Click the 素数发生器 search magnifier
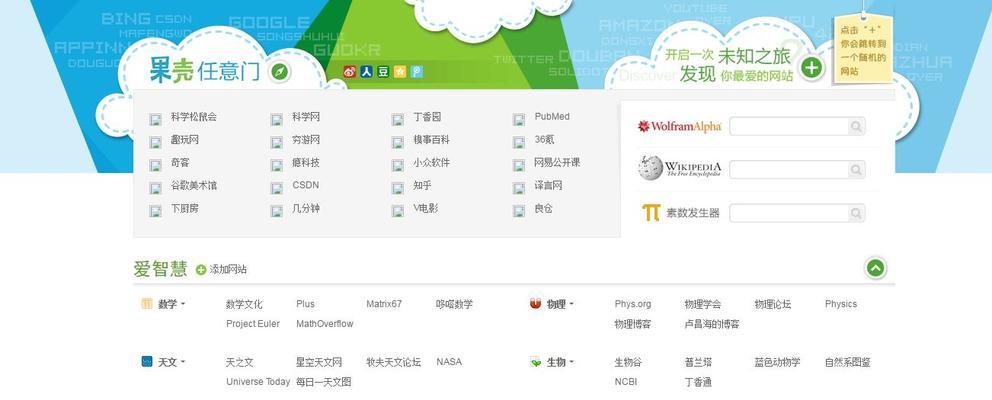The height and width of the screenshot is (400, 992). (x=856, y=213)
